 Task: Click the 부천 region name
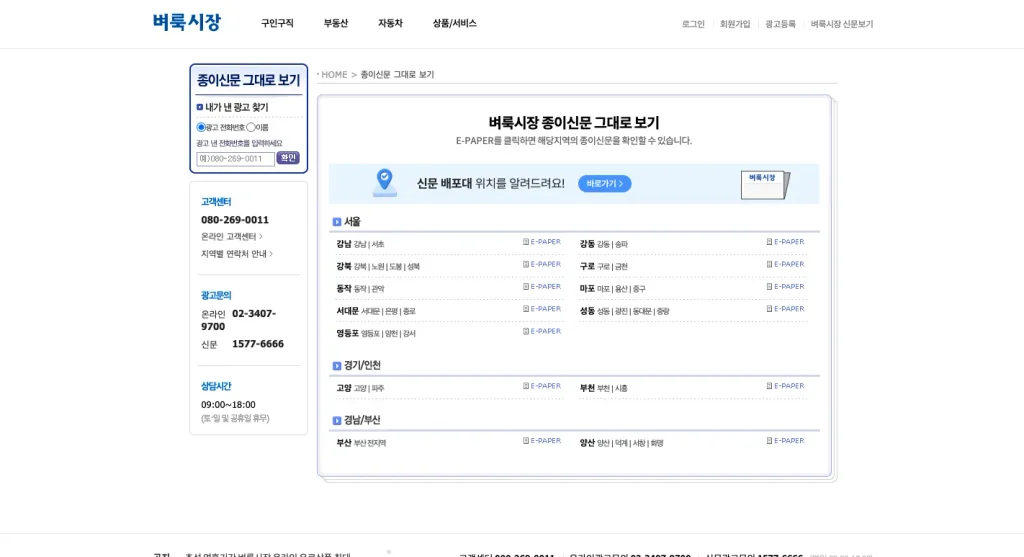[587, 388]
